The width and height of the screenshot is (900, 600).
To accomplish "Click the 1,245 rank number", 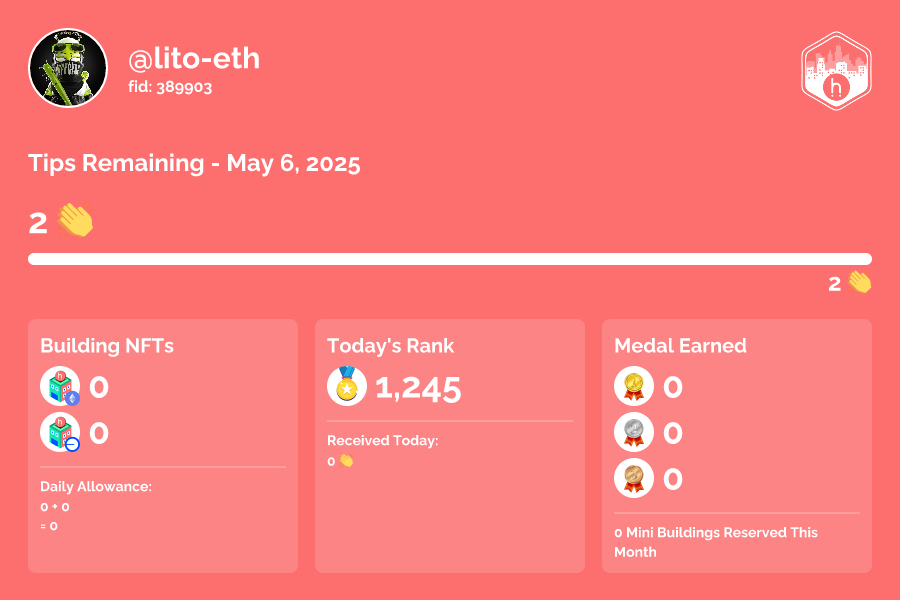I will click(x=418, y=389).
